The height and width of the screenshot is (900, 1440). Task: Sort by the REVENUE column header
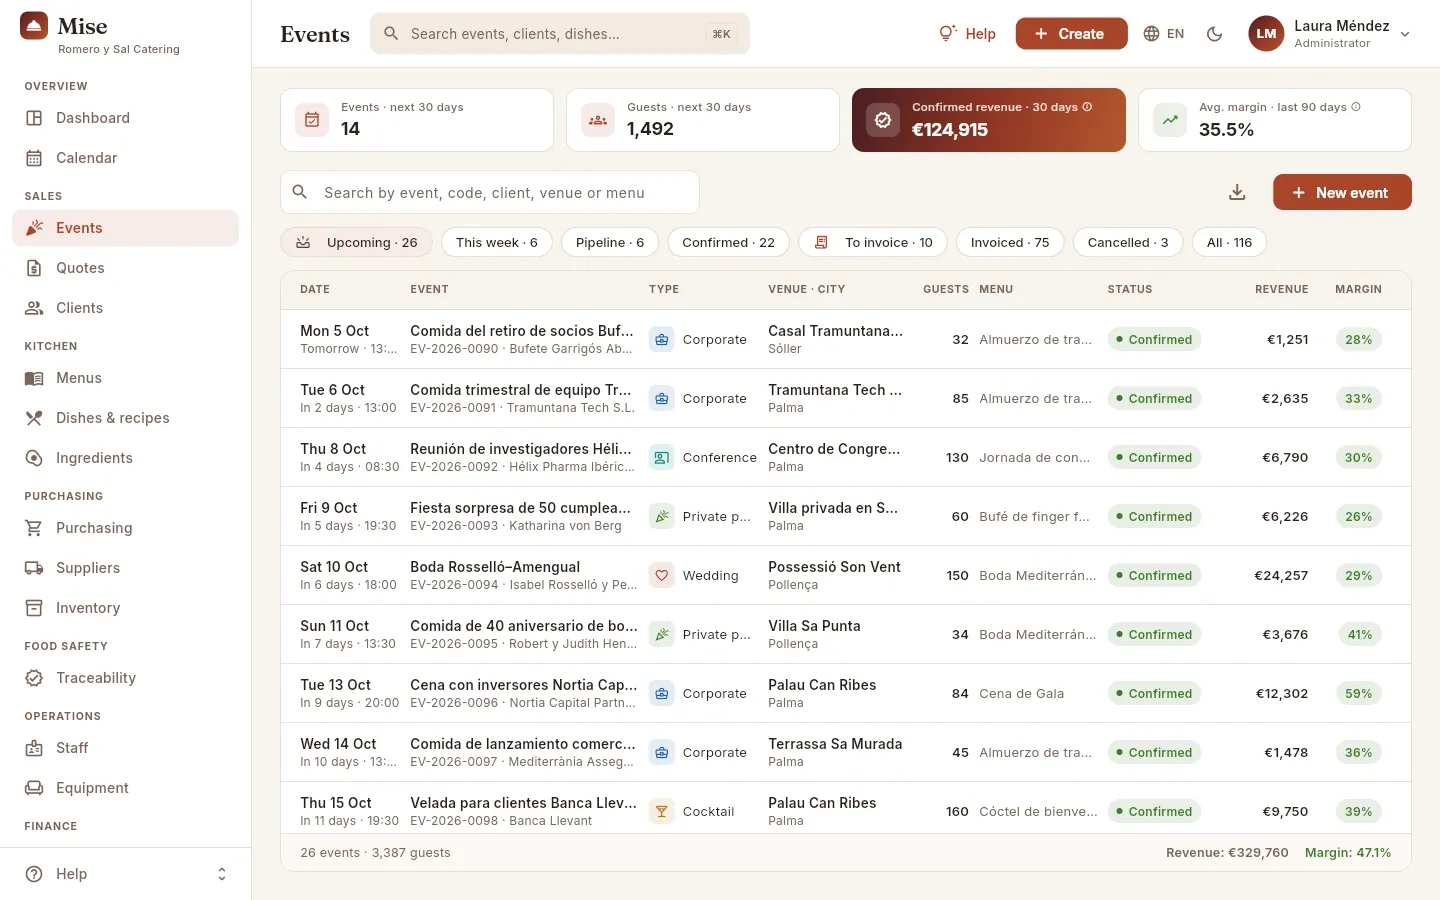pos(1282,289)
